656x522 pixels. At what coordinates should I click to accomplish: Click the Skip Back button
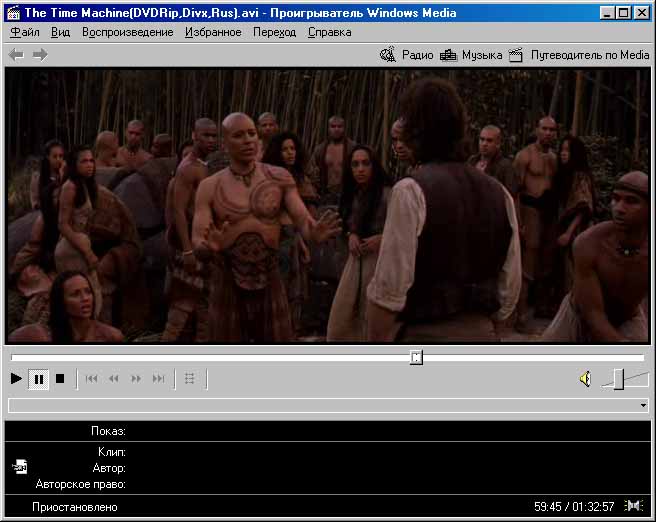click(x=92, y=379)
